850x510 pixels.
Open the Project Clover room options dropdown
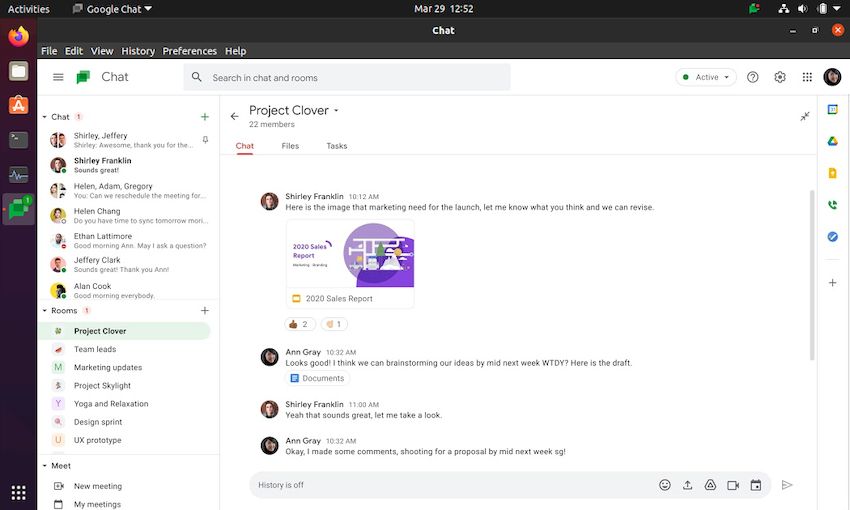pos(336,111)
